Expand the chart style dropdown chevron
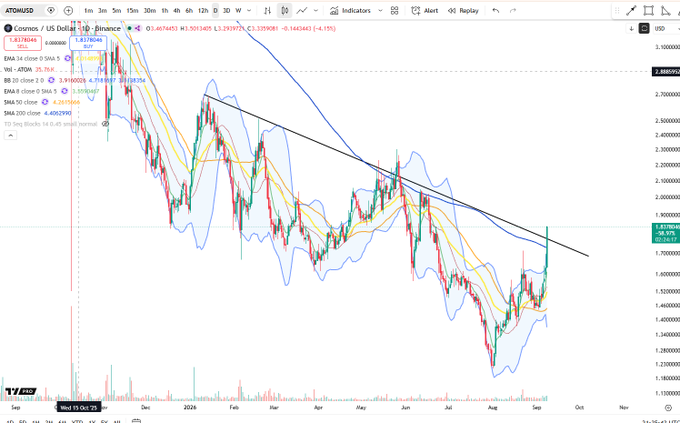This screenshot has height=423, width=680. tap(316, 10)
